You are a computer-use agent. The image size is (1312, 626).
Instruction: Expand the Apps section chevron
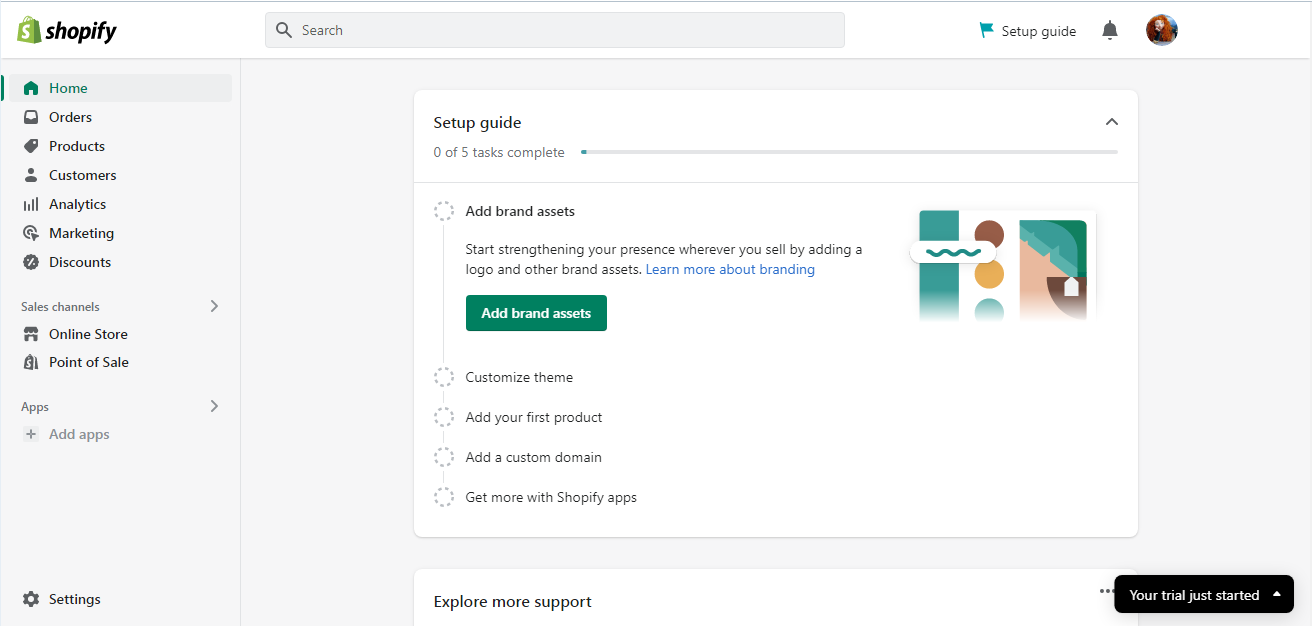pyautogui.click(x=214, y=406)
